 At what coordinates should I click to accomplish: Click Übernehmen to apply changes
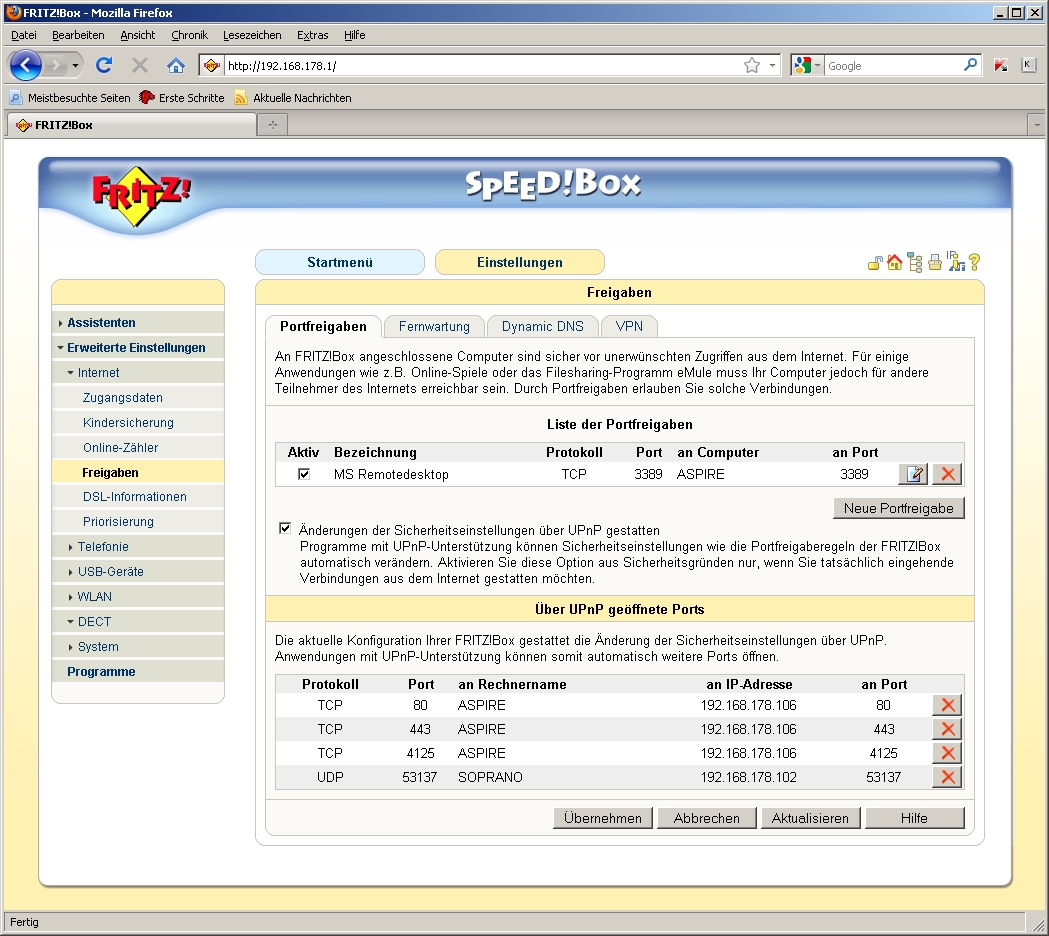click(x=603, y=818)
